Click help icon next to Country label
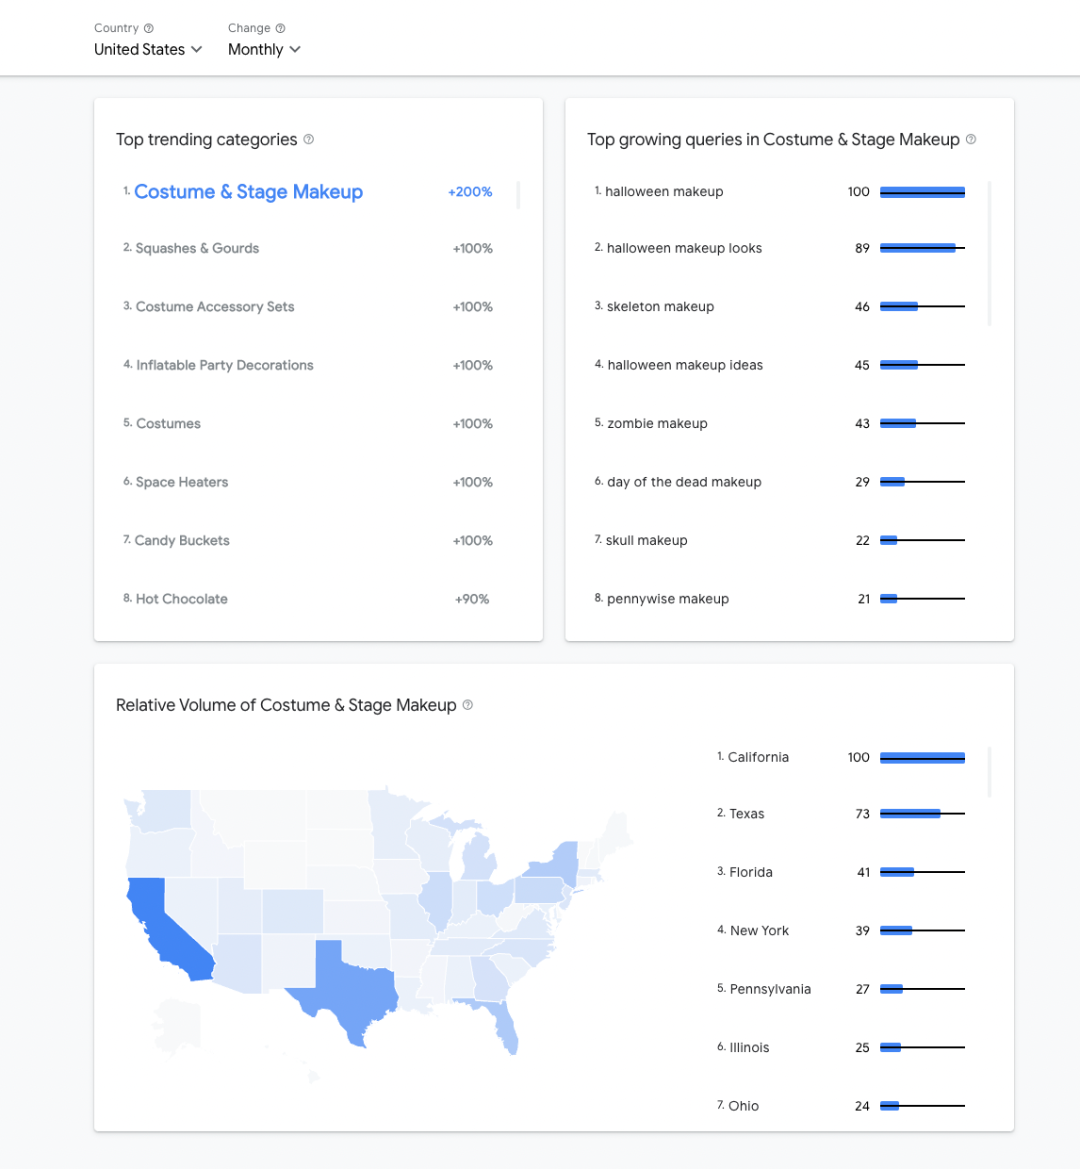 click(149, 28)
